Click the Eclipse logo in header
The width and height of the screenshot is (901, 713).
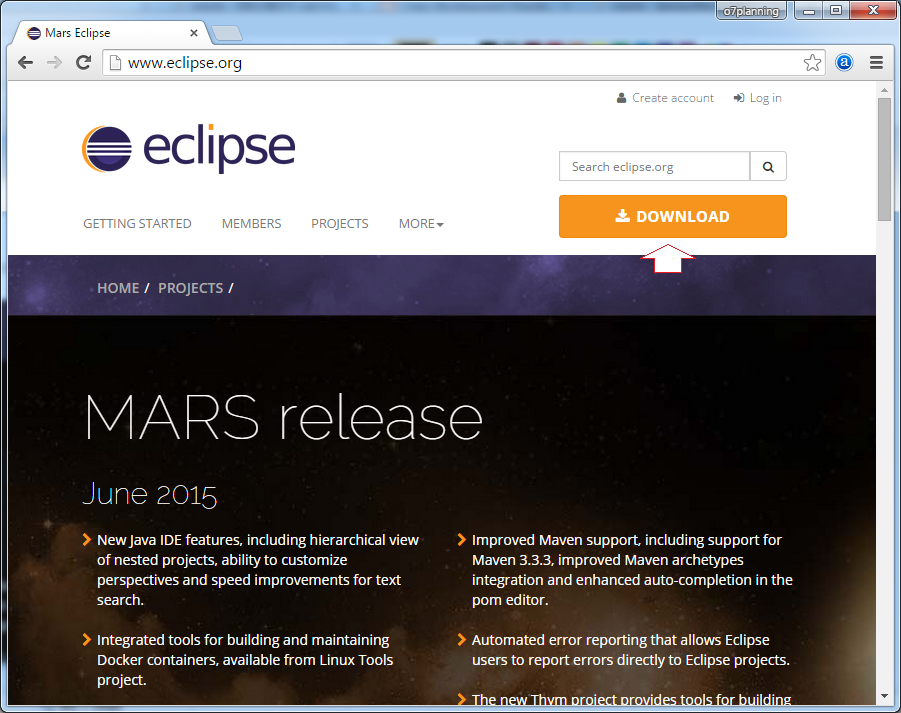pos(188,150)
